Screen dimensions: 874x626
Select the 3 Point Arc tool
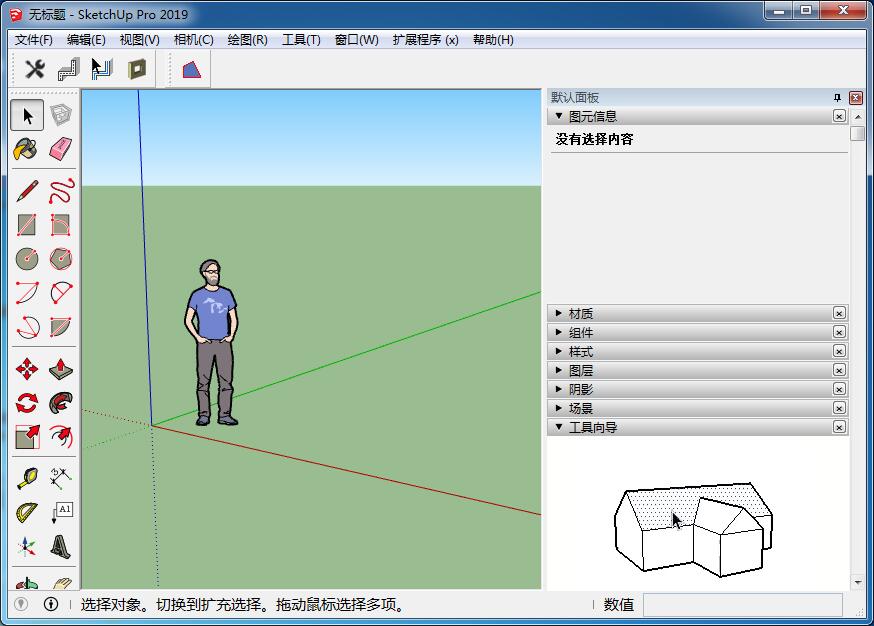point(27,327)
